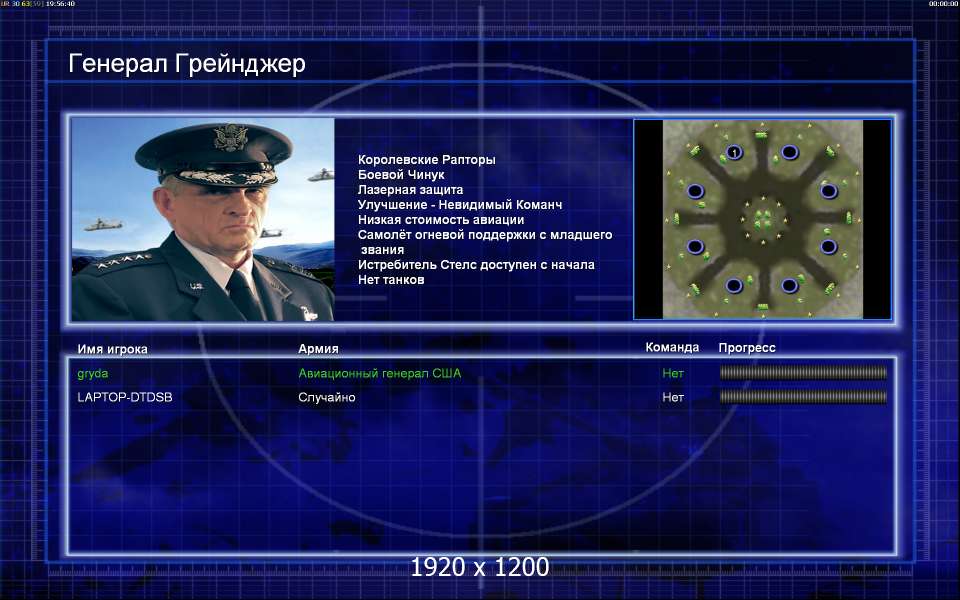Click the title 'Генерал Грейнджер'
960x600 pixels.
click(x=187, y=63)
